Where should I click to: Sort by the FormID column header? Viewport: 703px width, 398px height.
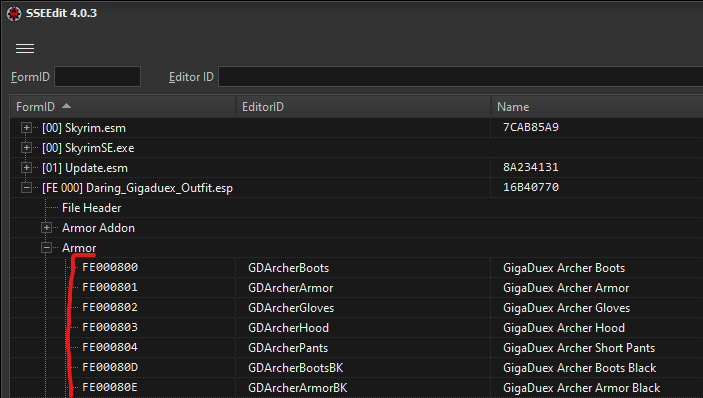tap(123, 107)
